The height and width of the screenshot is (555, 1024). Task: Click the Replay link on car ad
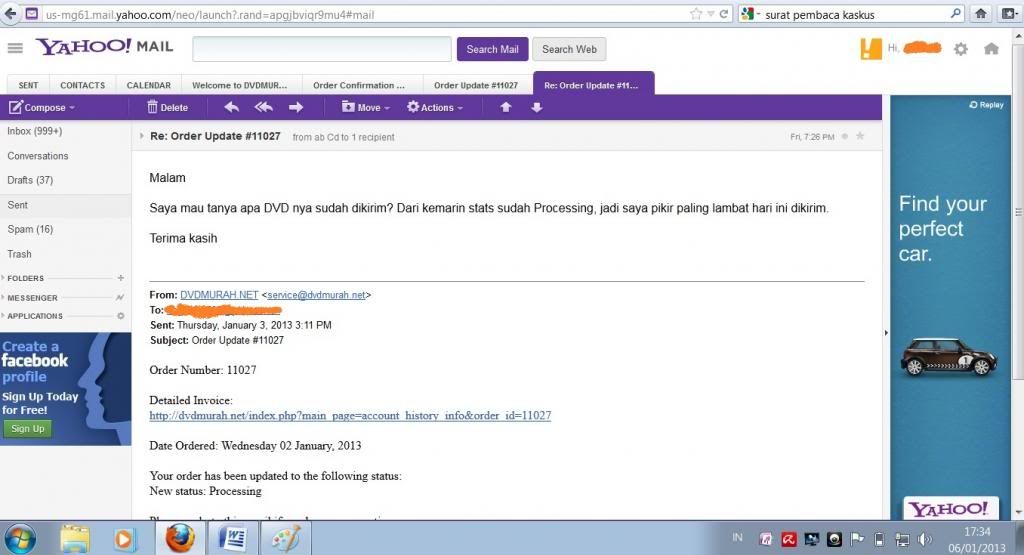987,104
